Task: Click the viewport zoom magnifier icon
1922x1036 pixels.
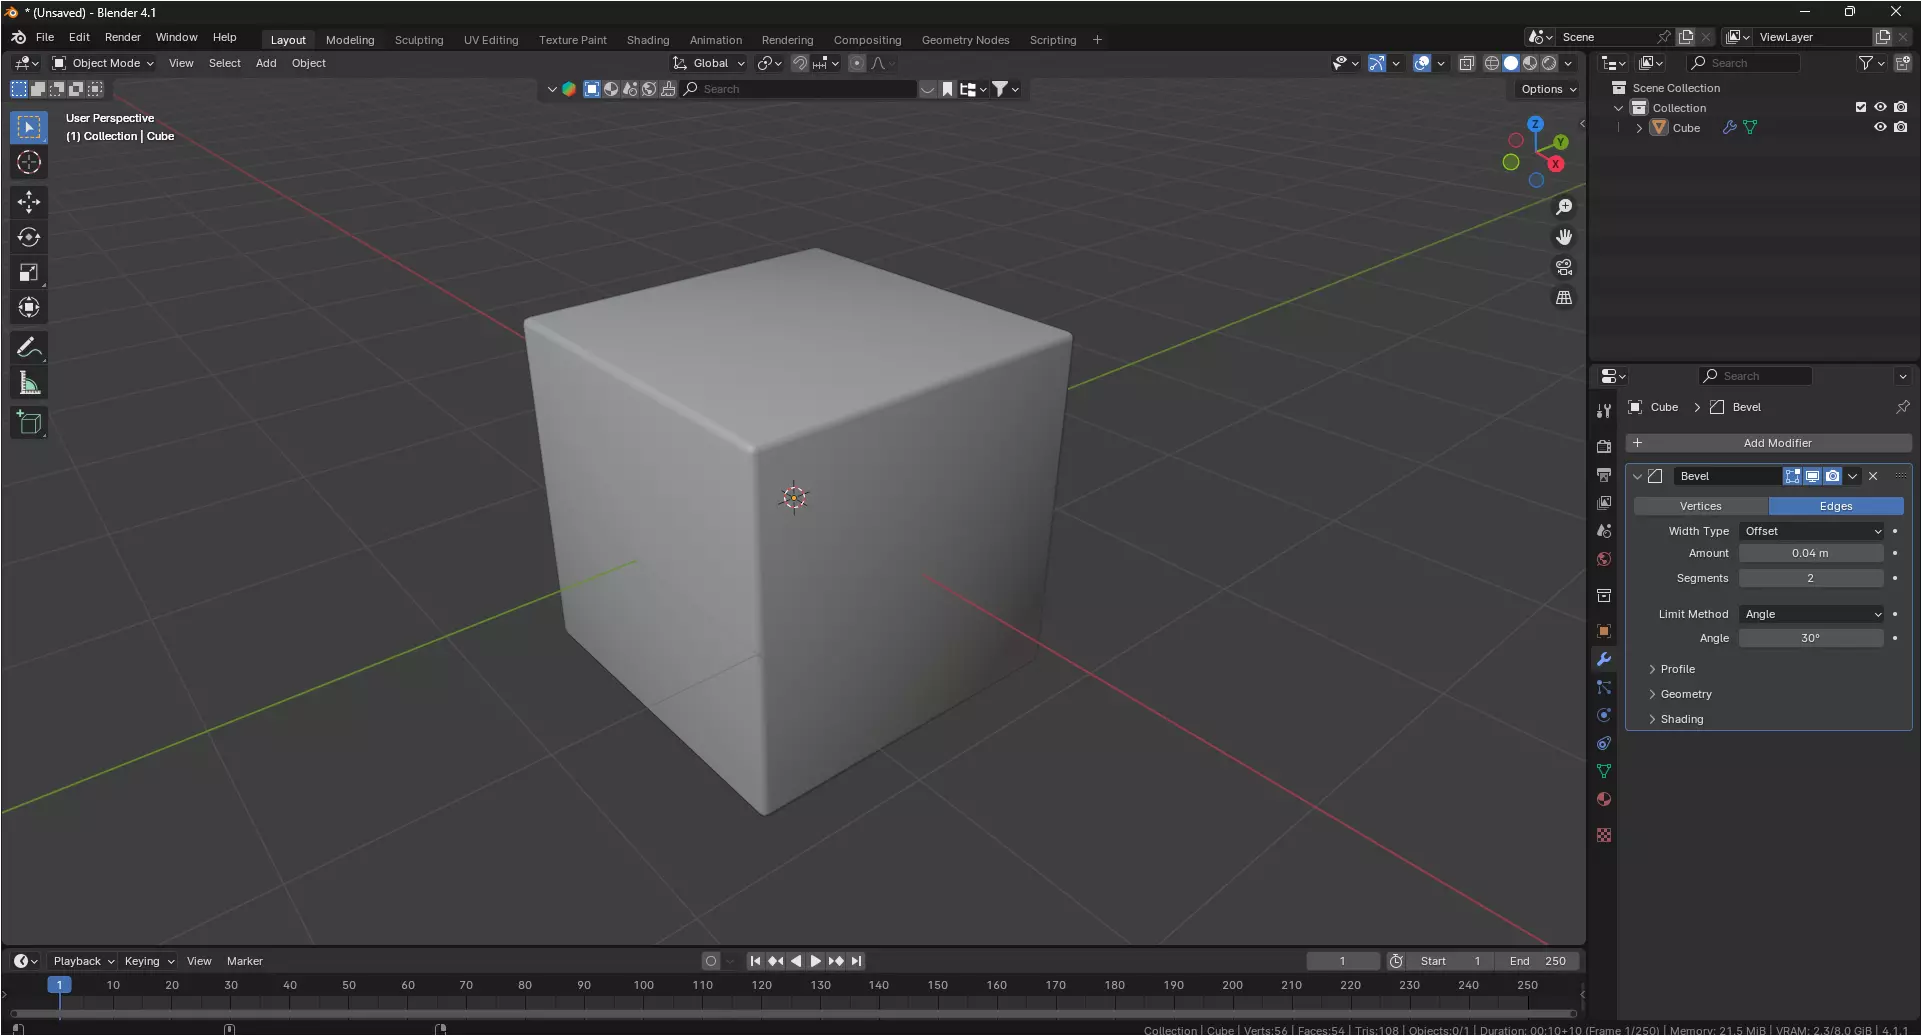Action: click(1564, 207)
